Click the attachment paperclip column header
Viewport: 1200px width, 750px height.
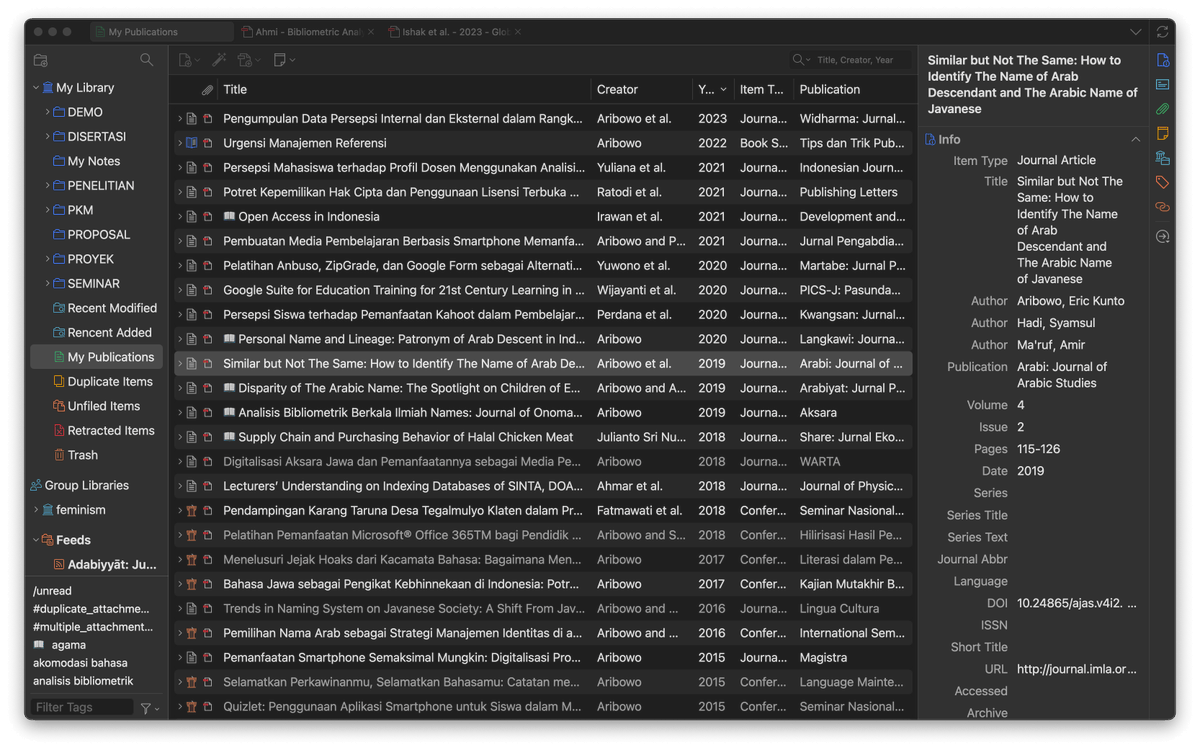(x=207, y=89)
